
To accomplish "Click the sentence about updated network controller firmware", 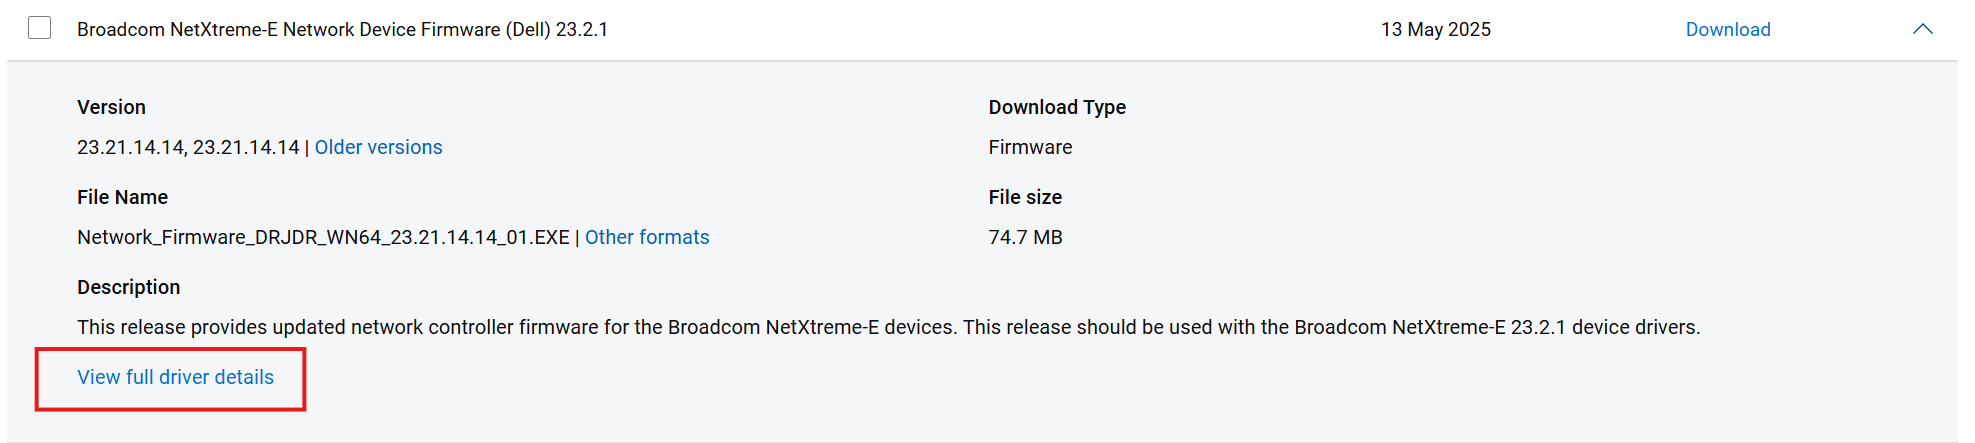I will pos(517,327).
